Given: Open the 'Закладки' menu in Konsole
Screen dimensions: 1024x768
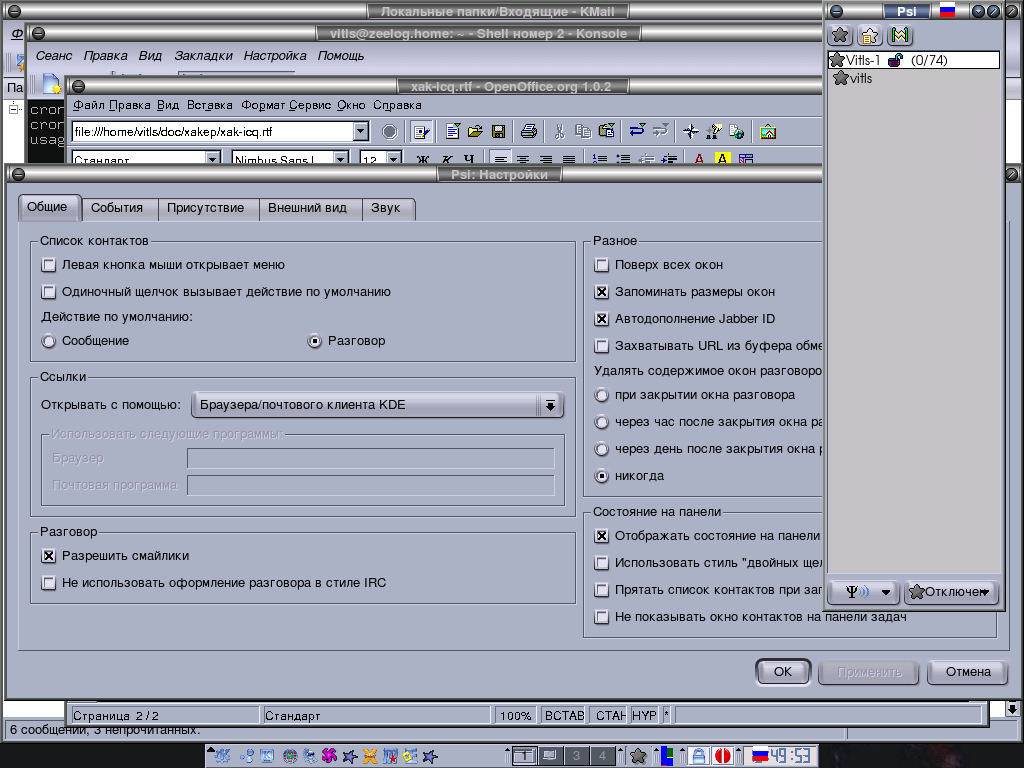Looking at the screenshot, I should [203, 56].
